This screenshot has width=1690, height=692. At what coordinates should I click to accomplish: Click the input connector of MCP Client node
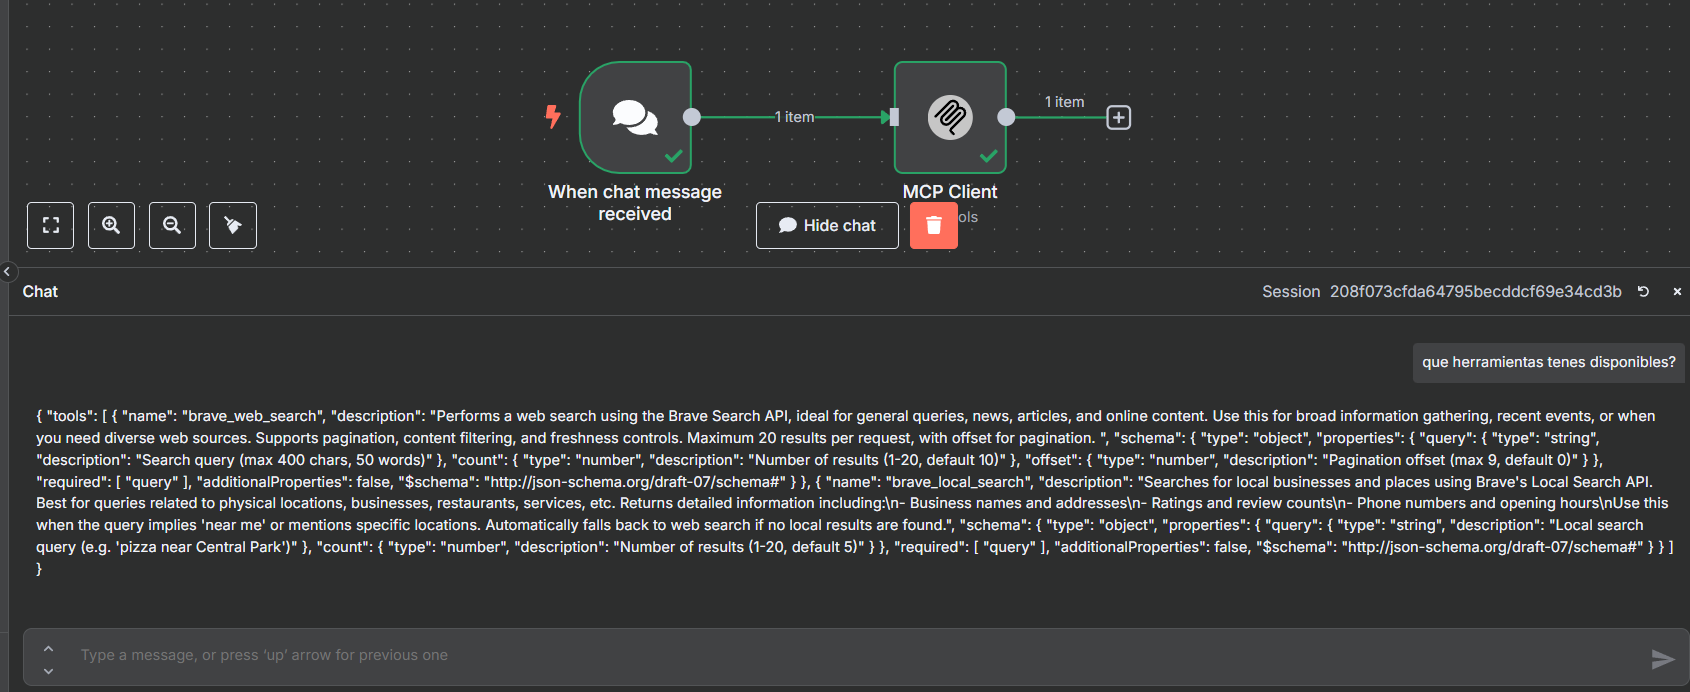(x=893, y=117)
